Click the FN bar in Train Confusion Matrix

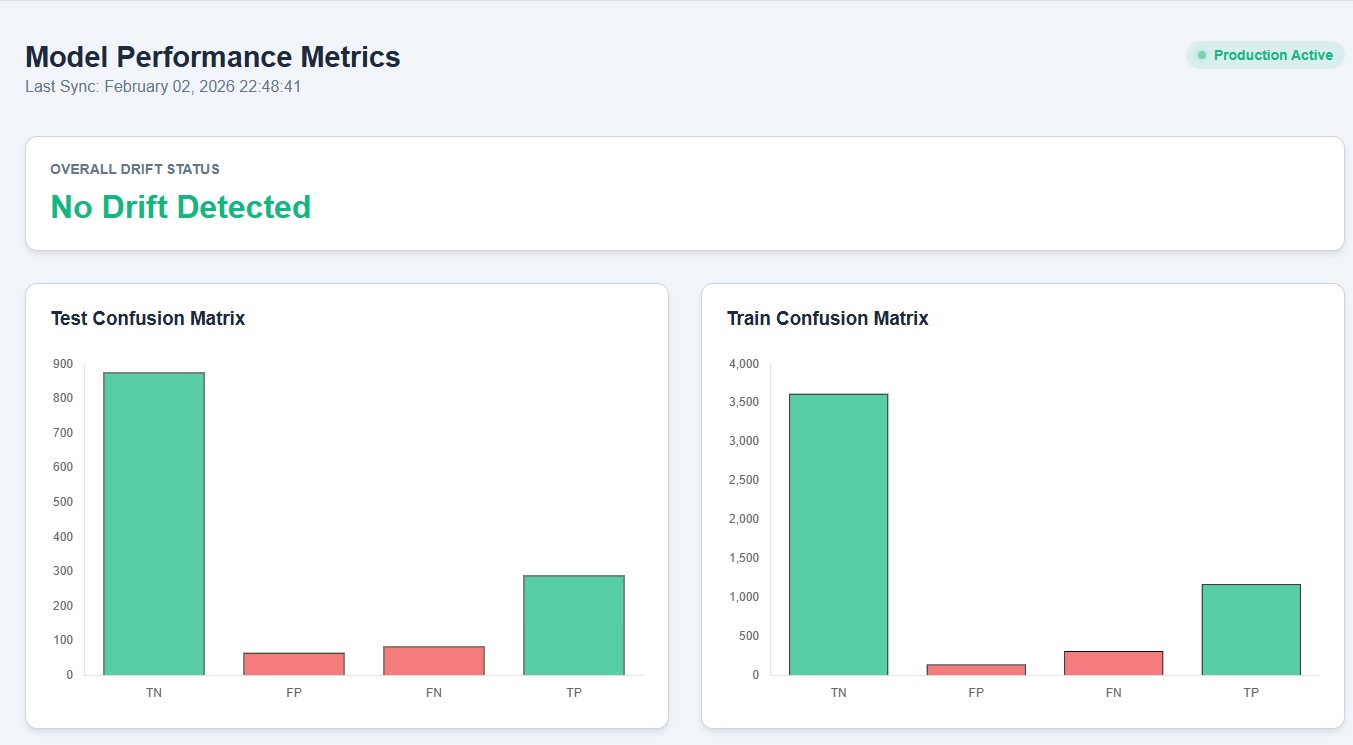tap(1113, 663)
